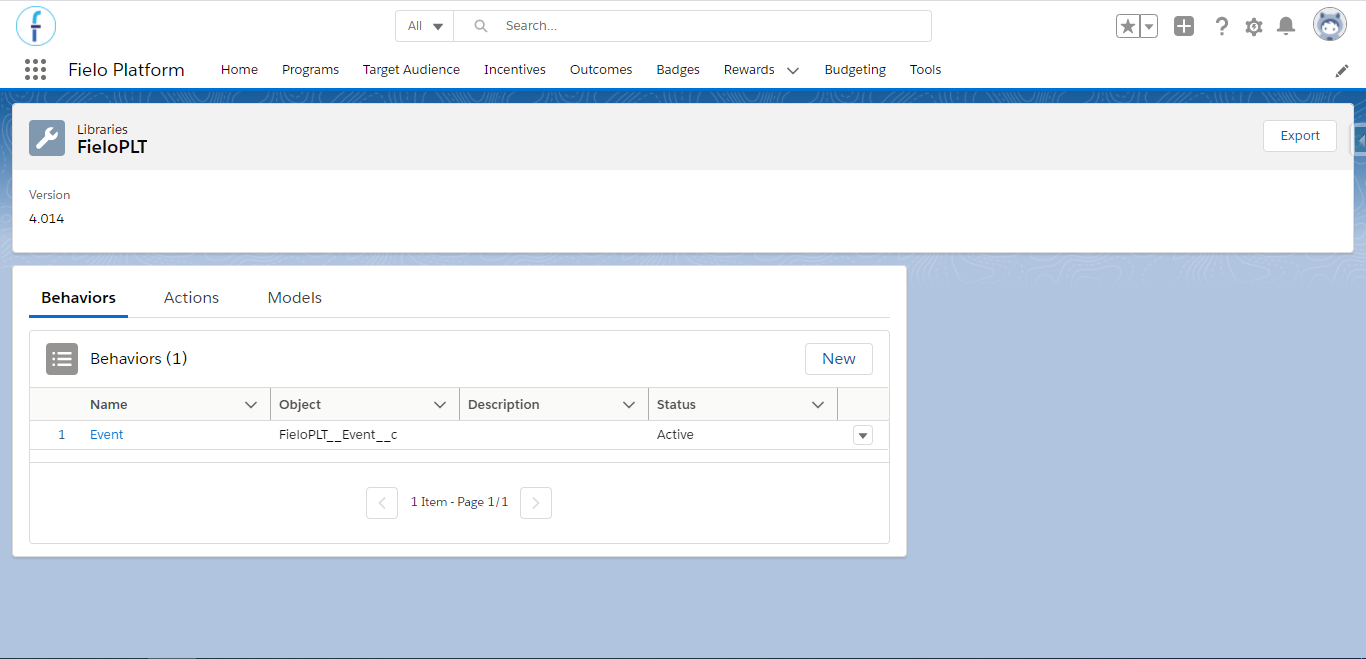The image size is (1366, 659).
Task: Go to the Home tab
Action: (239, 70)
